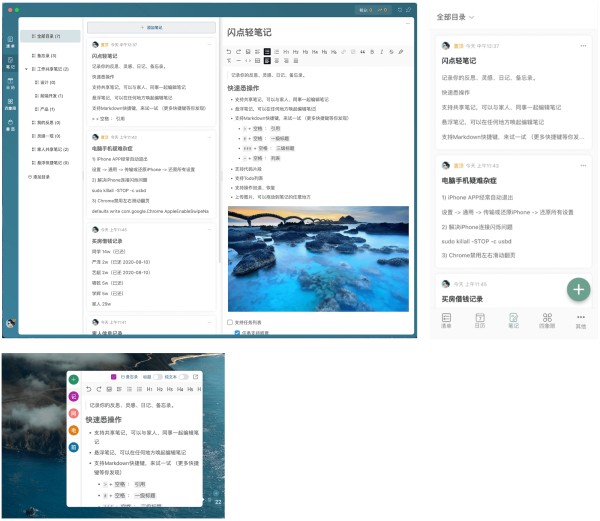Click 快速思操作 heading in floating note
The height and width of the screenshot is (521, 600).
coord(103,420)
